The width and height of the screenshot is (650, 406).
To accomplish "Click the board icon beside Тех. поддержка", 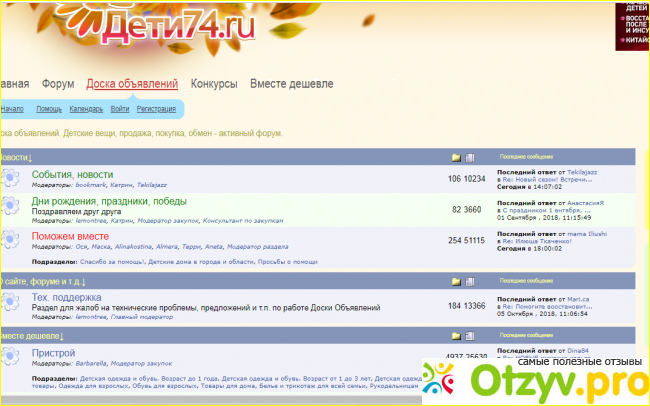I will [x=10, y=302].
